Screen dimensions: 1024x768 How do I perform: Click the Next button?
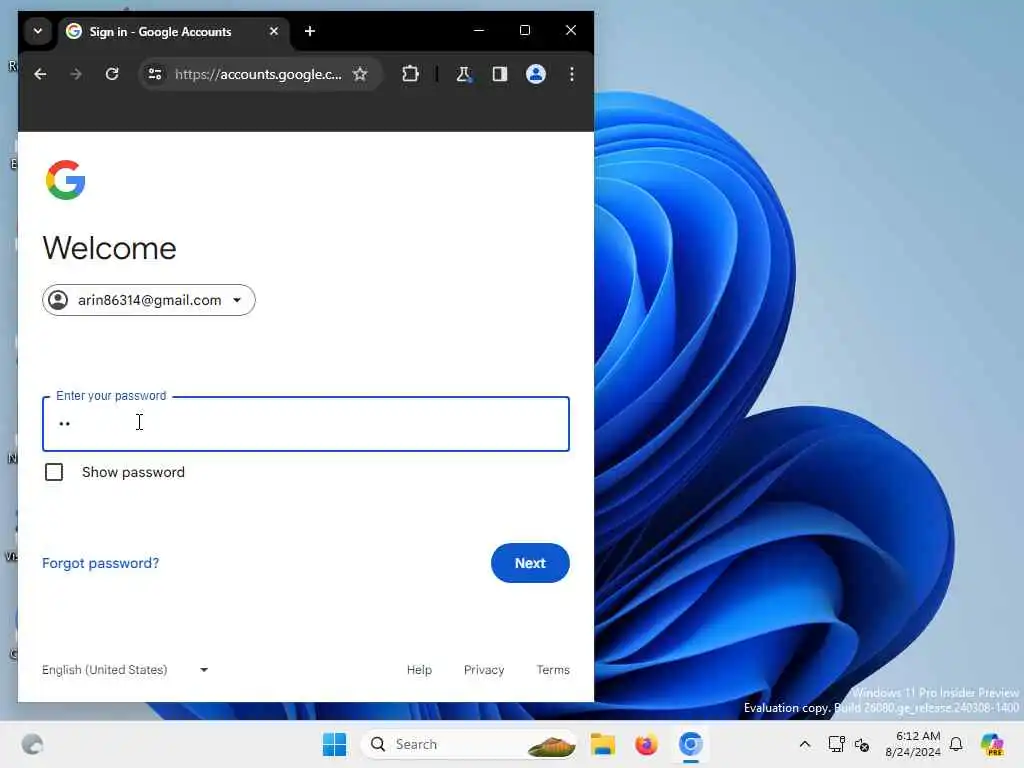point(530,563)
